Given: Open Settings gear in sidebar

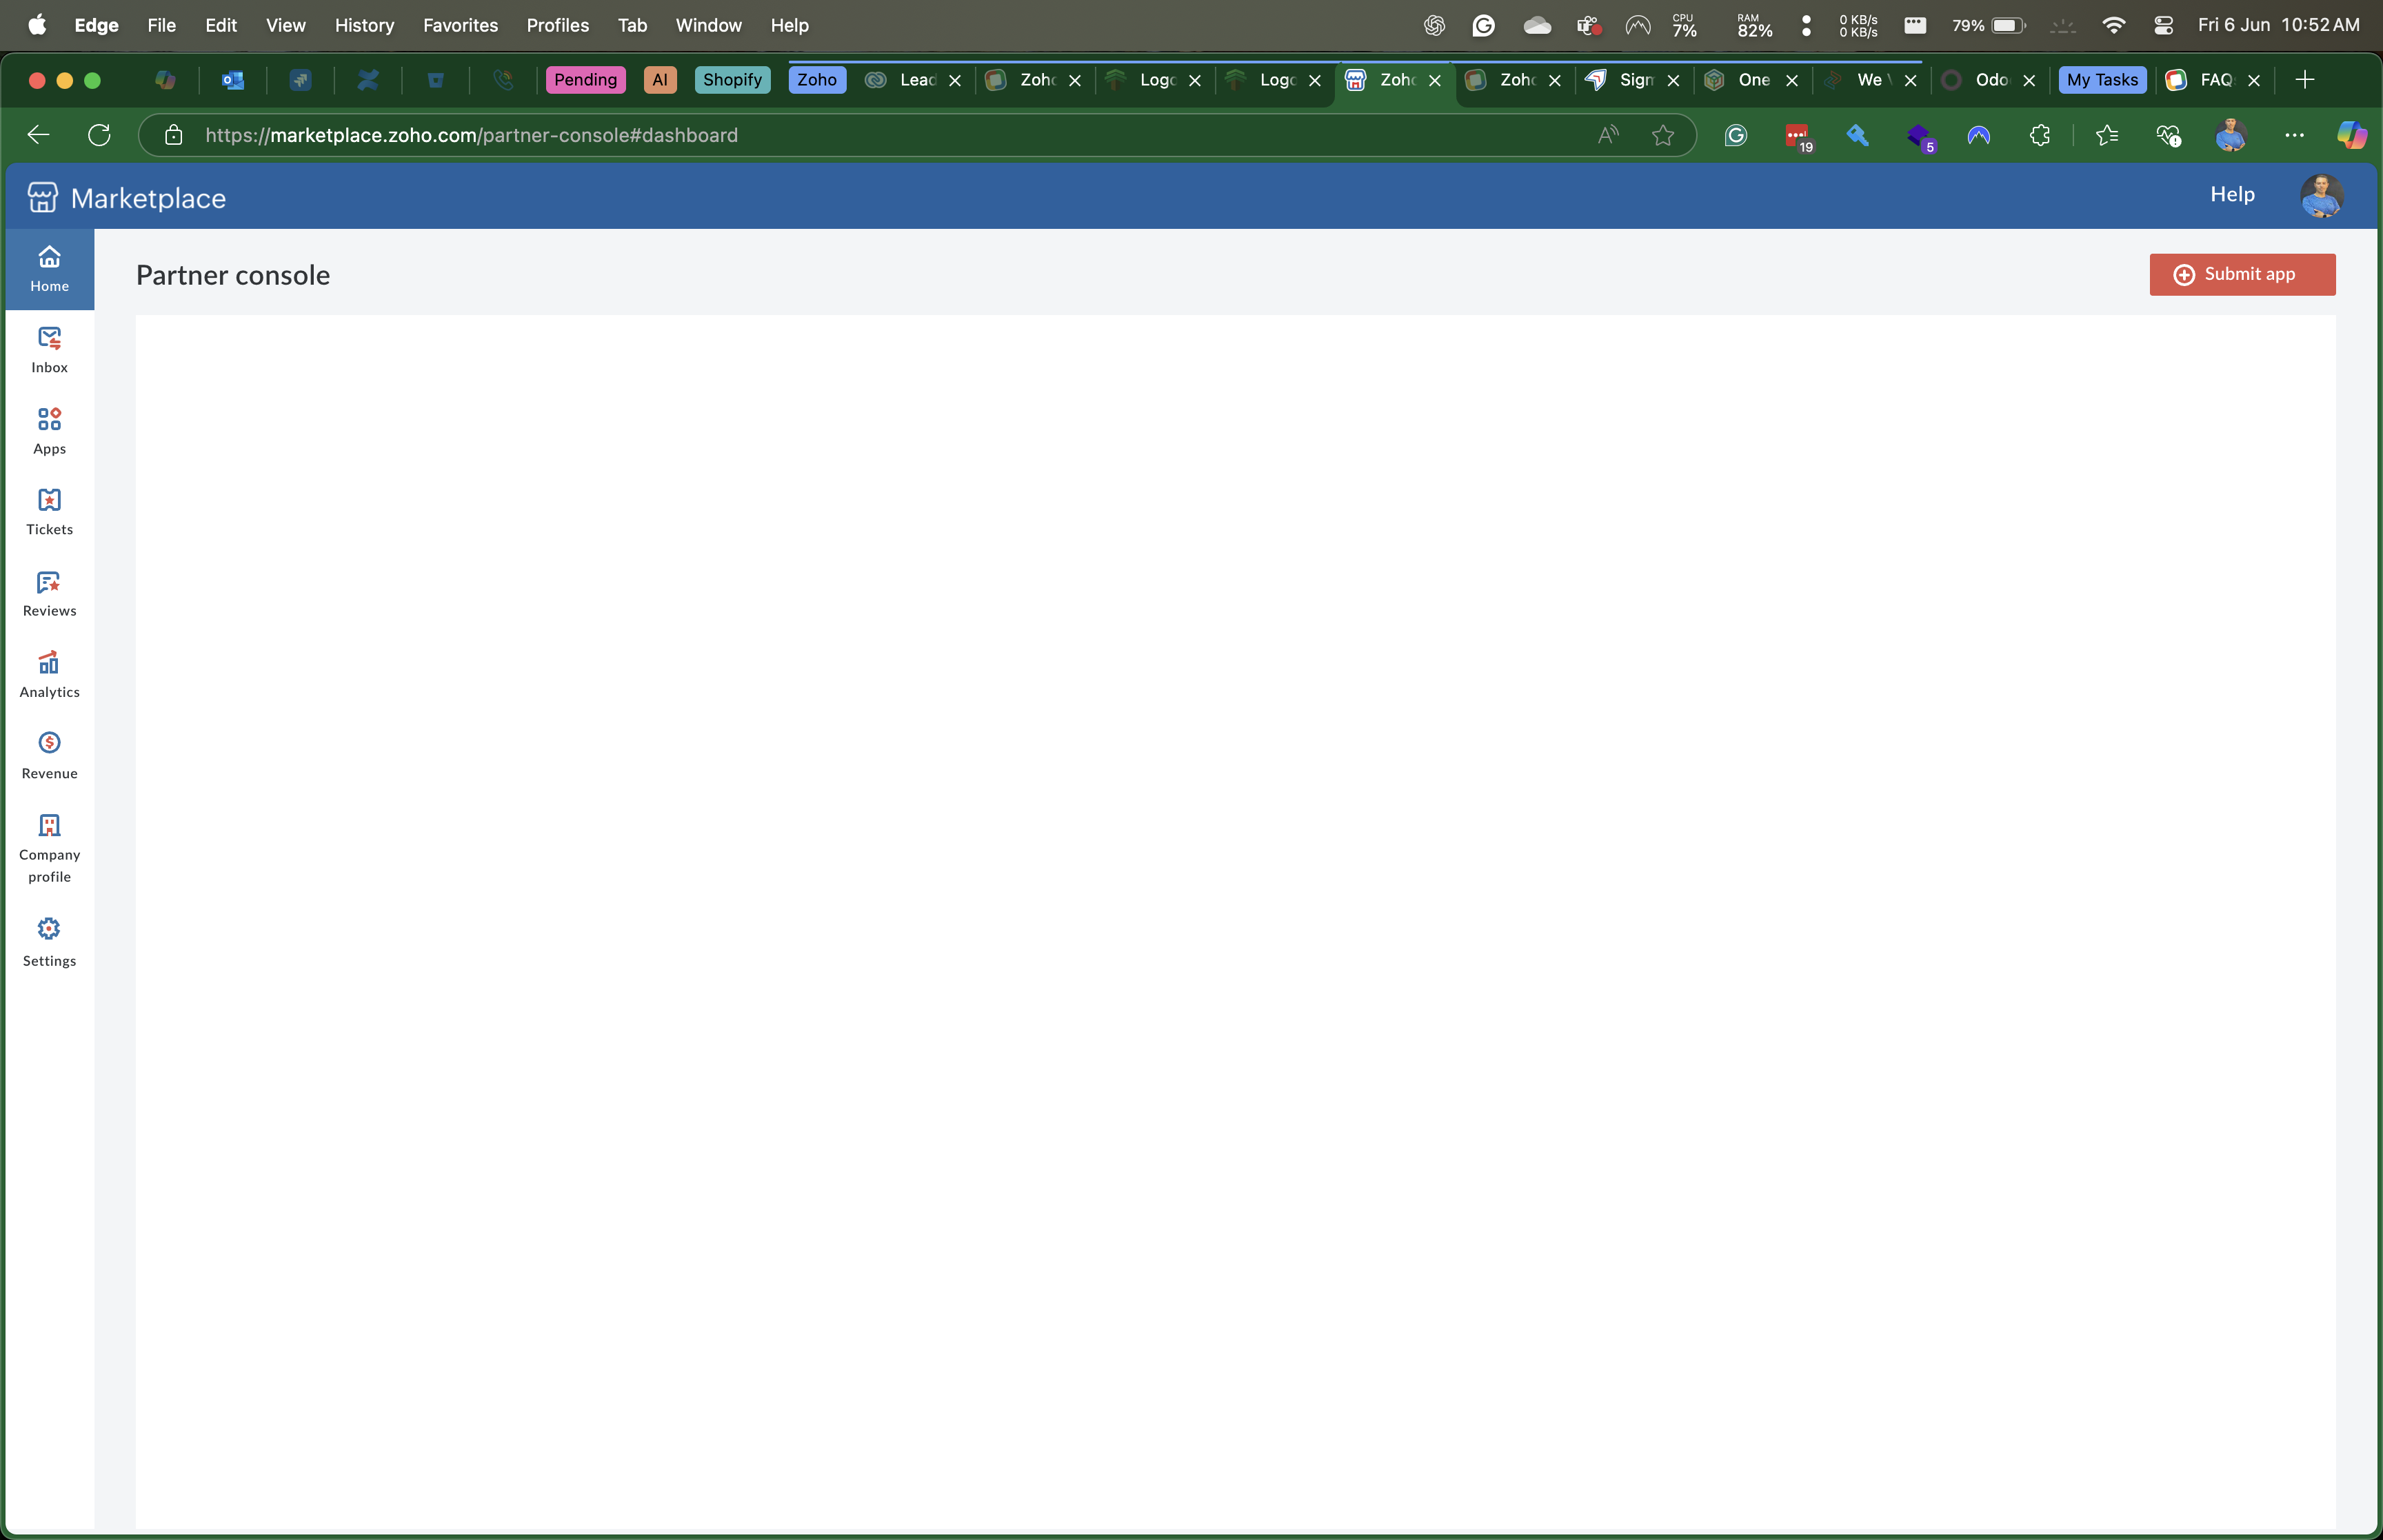Looking at the screenshot, I should click(49, 941).
